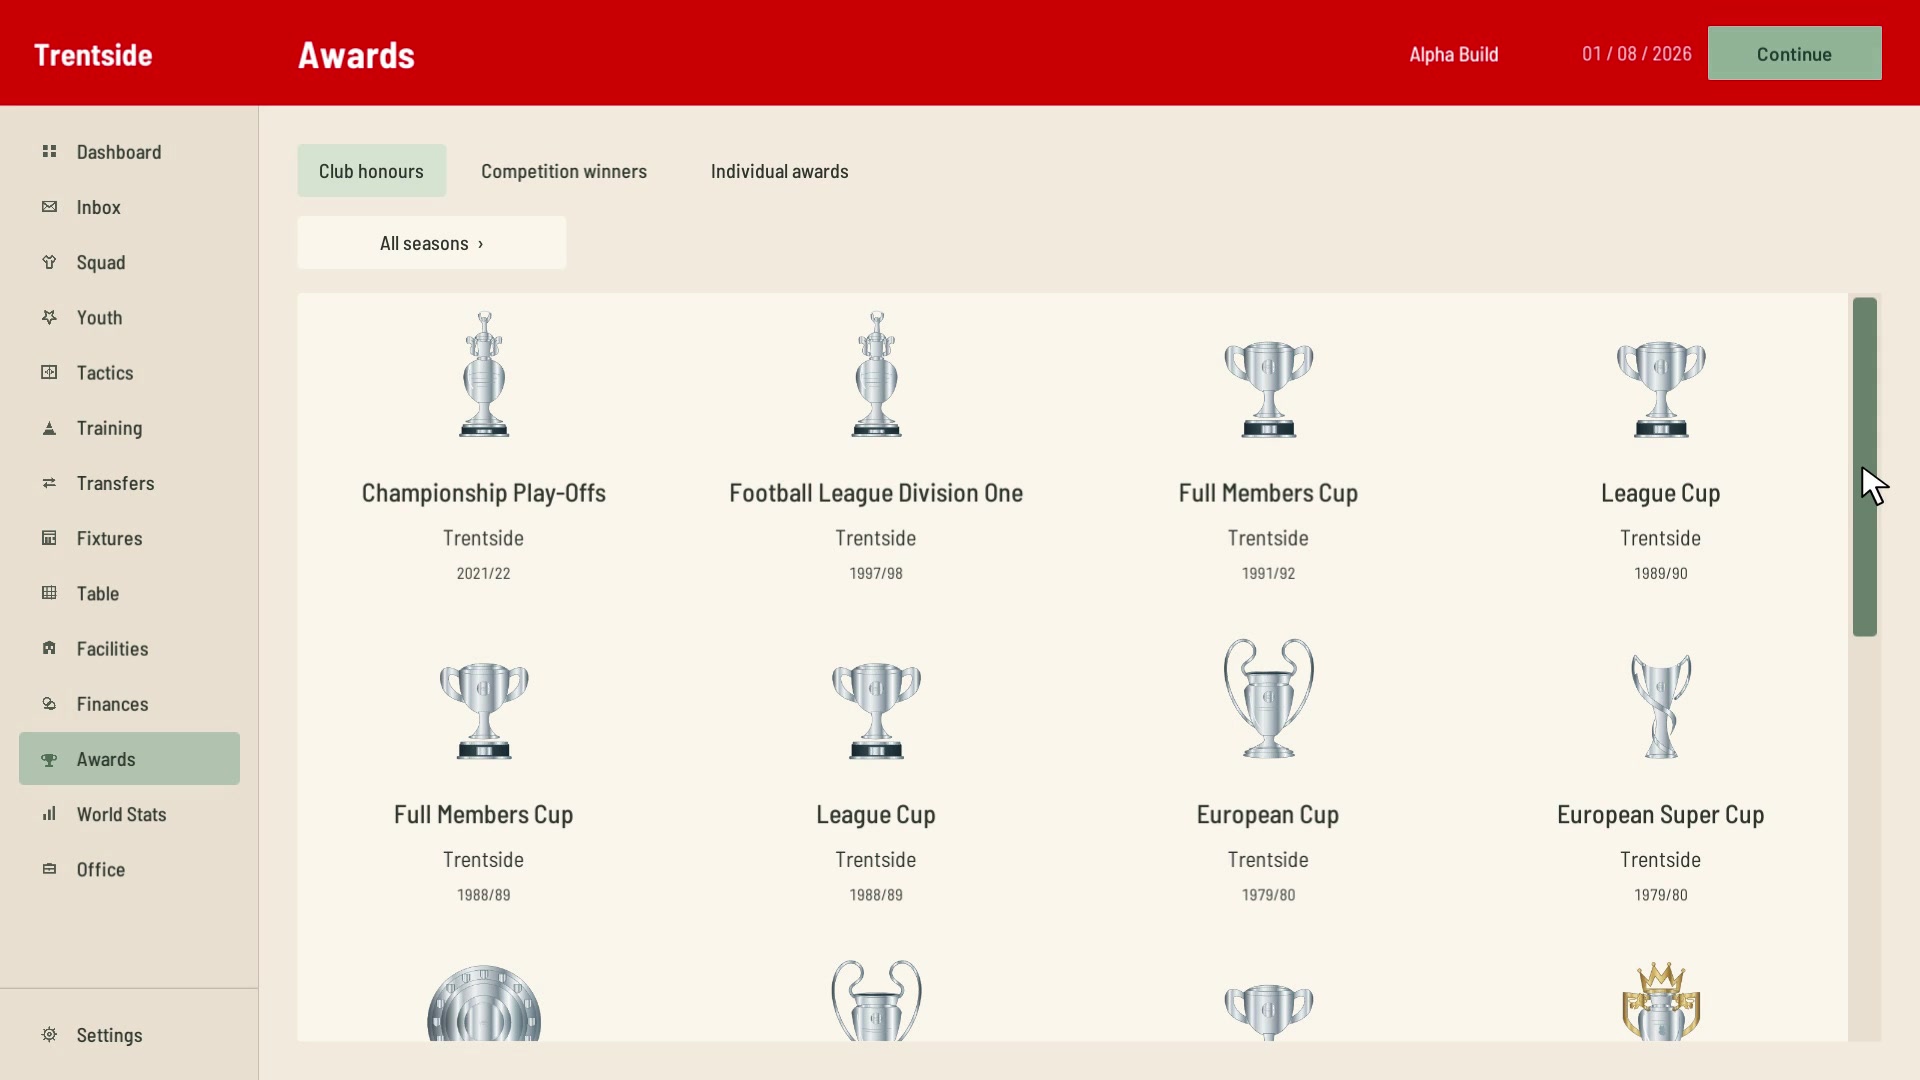Click the date 01 / 08 / 2026

[x=1636, y=54]
